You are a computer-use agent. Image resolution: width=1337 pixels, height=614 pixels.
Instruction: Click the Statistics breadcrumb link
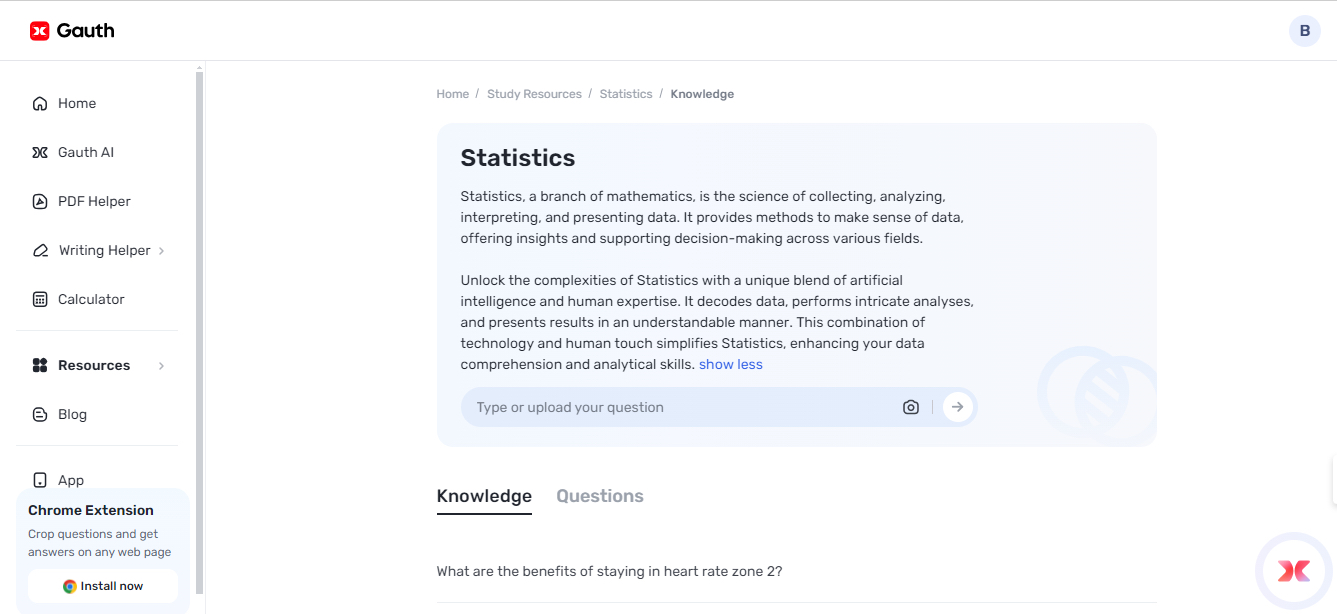625,94
